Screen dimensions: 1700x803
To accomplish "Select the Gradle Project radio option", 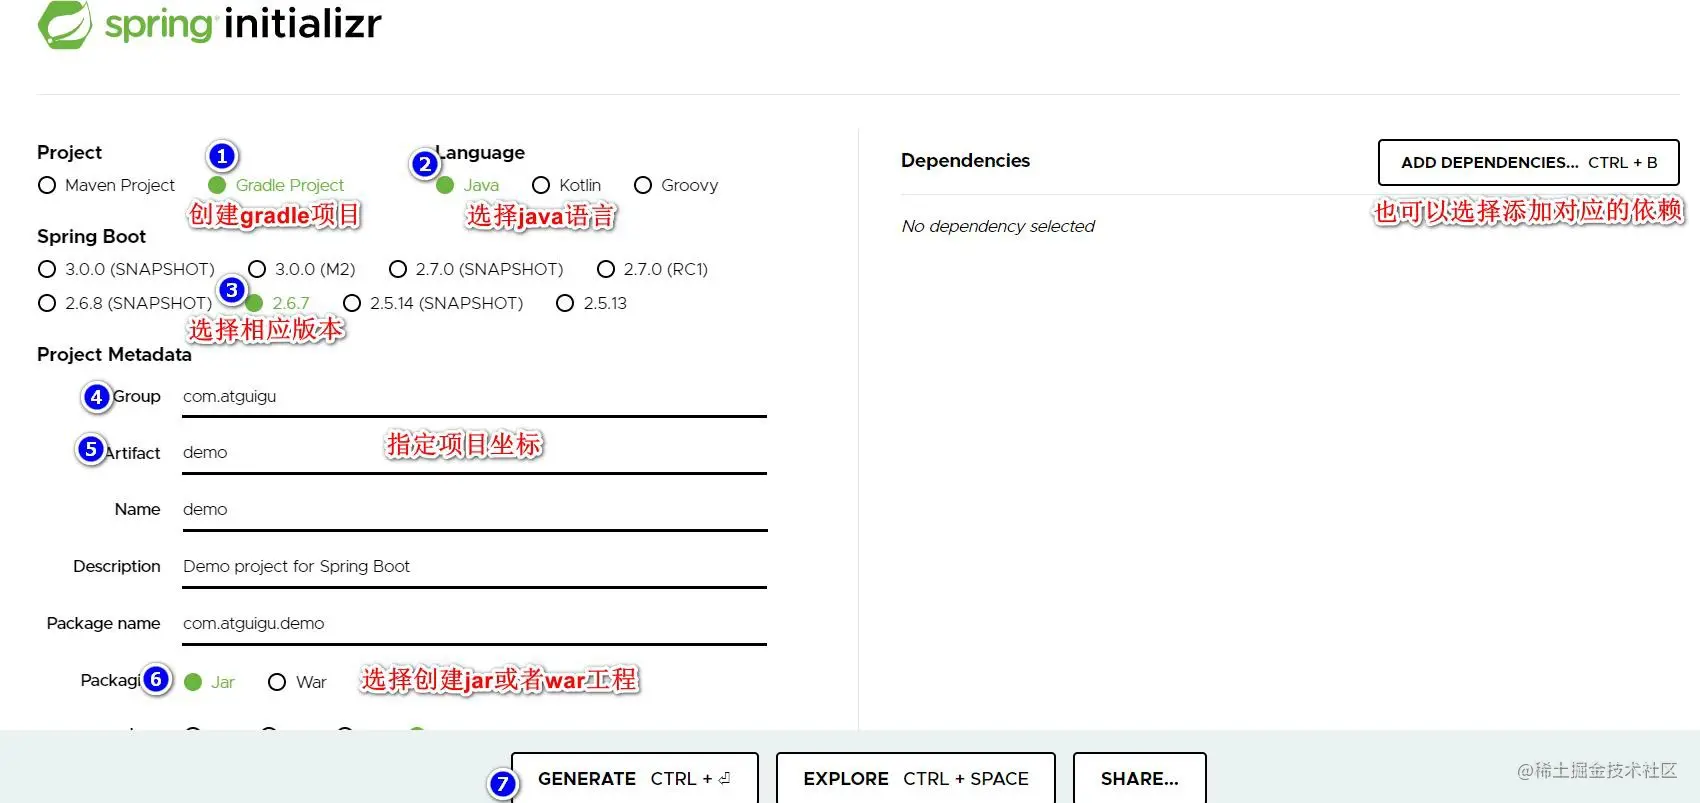I will tap(276, 185).
